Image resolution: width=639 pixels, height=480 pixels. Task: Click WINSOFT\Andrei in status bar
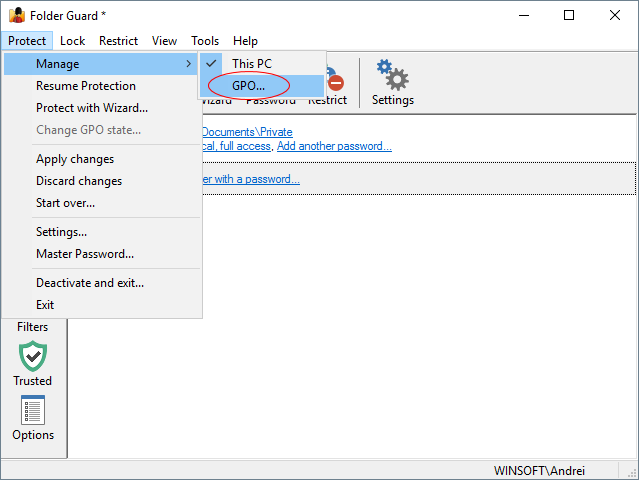(x=539, y=471)
